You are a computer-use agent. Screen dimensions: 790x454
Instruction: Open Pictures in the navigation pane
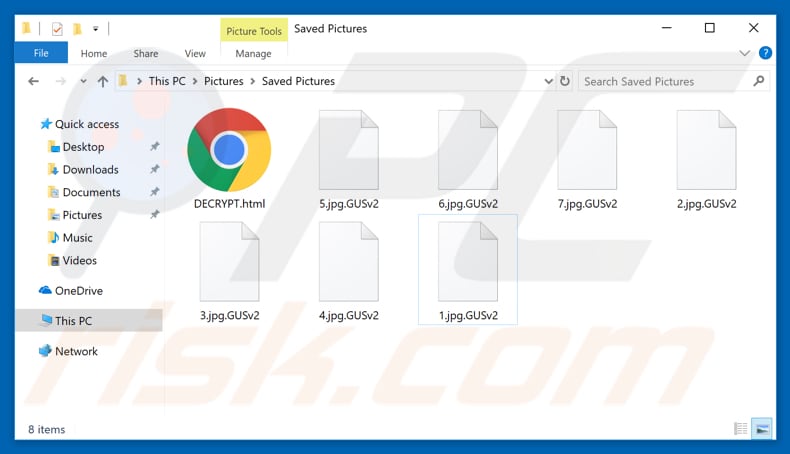[82, 215]
